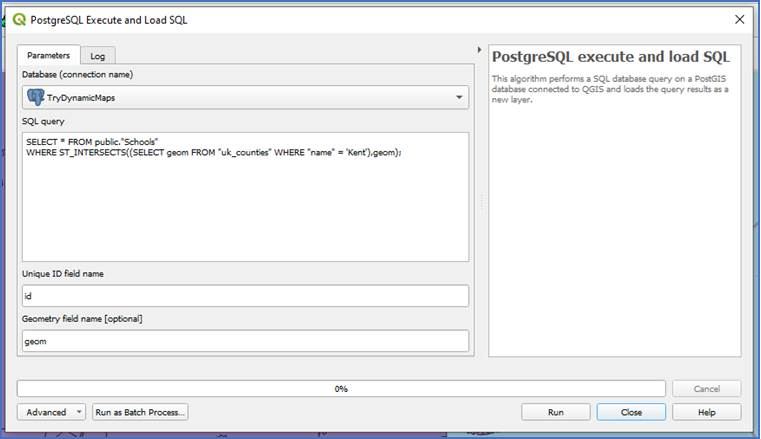Focus the Unique ID field name input
This screenshot has height=439, width=761.
pos(245,295)
